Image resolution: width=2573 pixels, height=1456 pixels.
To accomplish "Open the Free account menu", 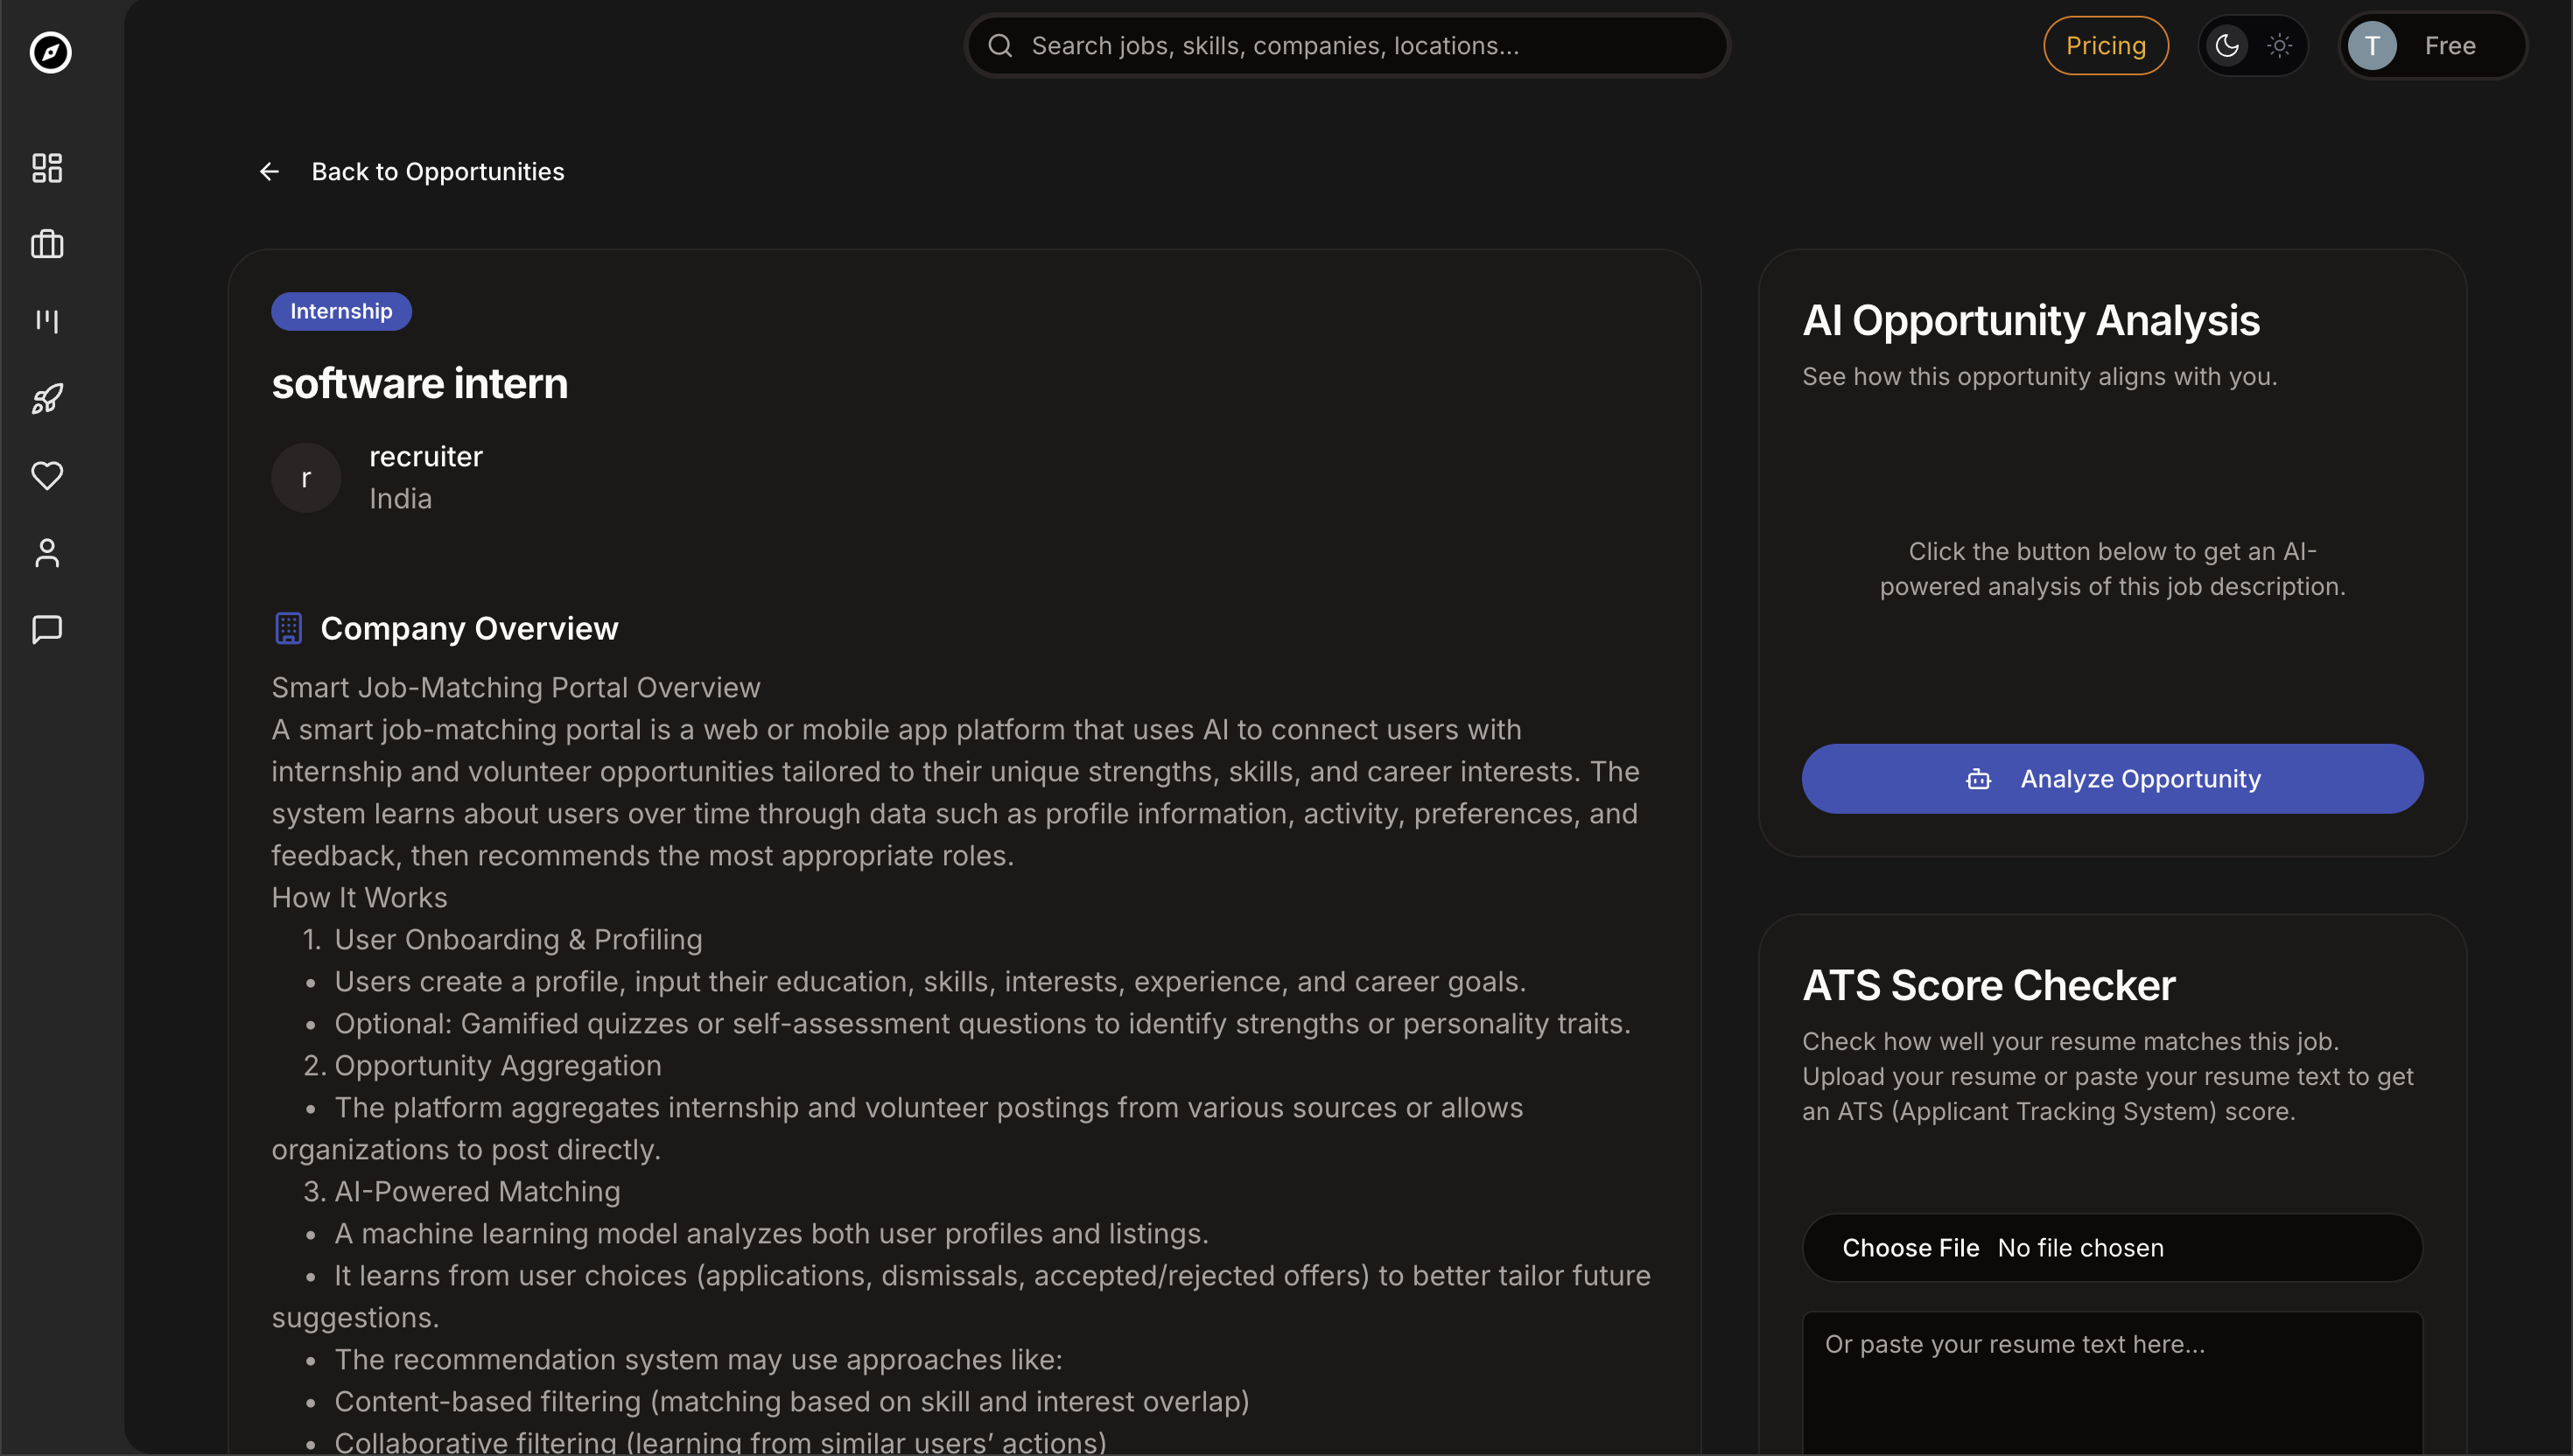I will click(x=2430, y=45).
